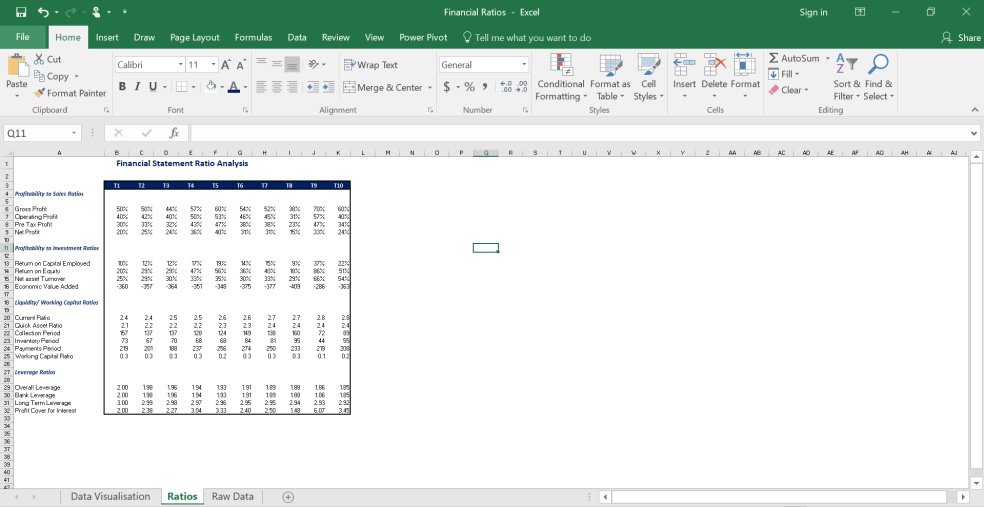Viewport: 984px width, 507px height.
Task: Click the Save icon in quick access toolbar
Action: tap(21, 12)
